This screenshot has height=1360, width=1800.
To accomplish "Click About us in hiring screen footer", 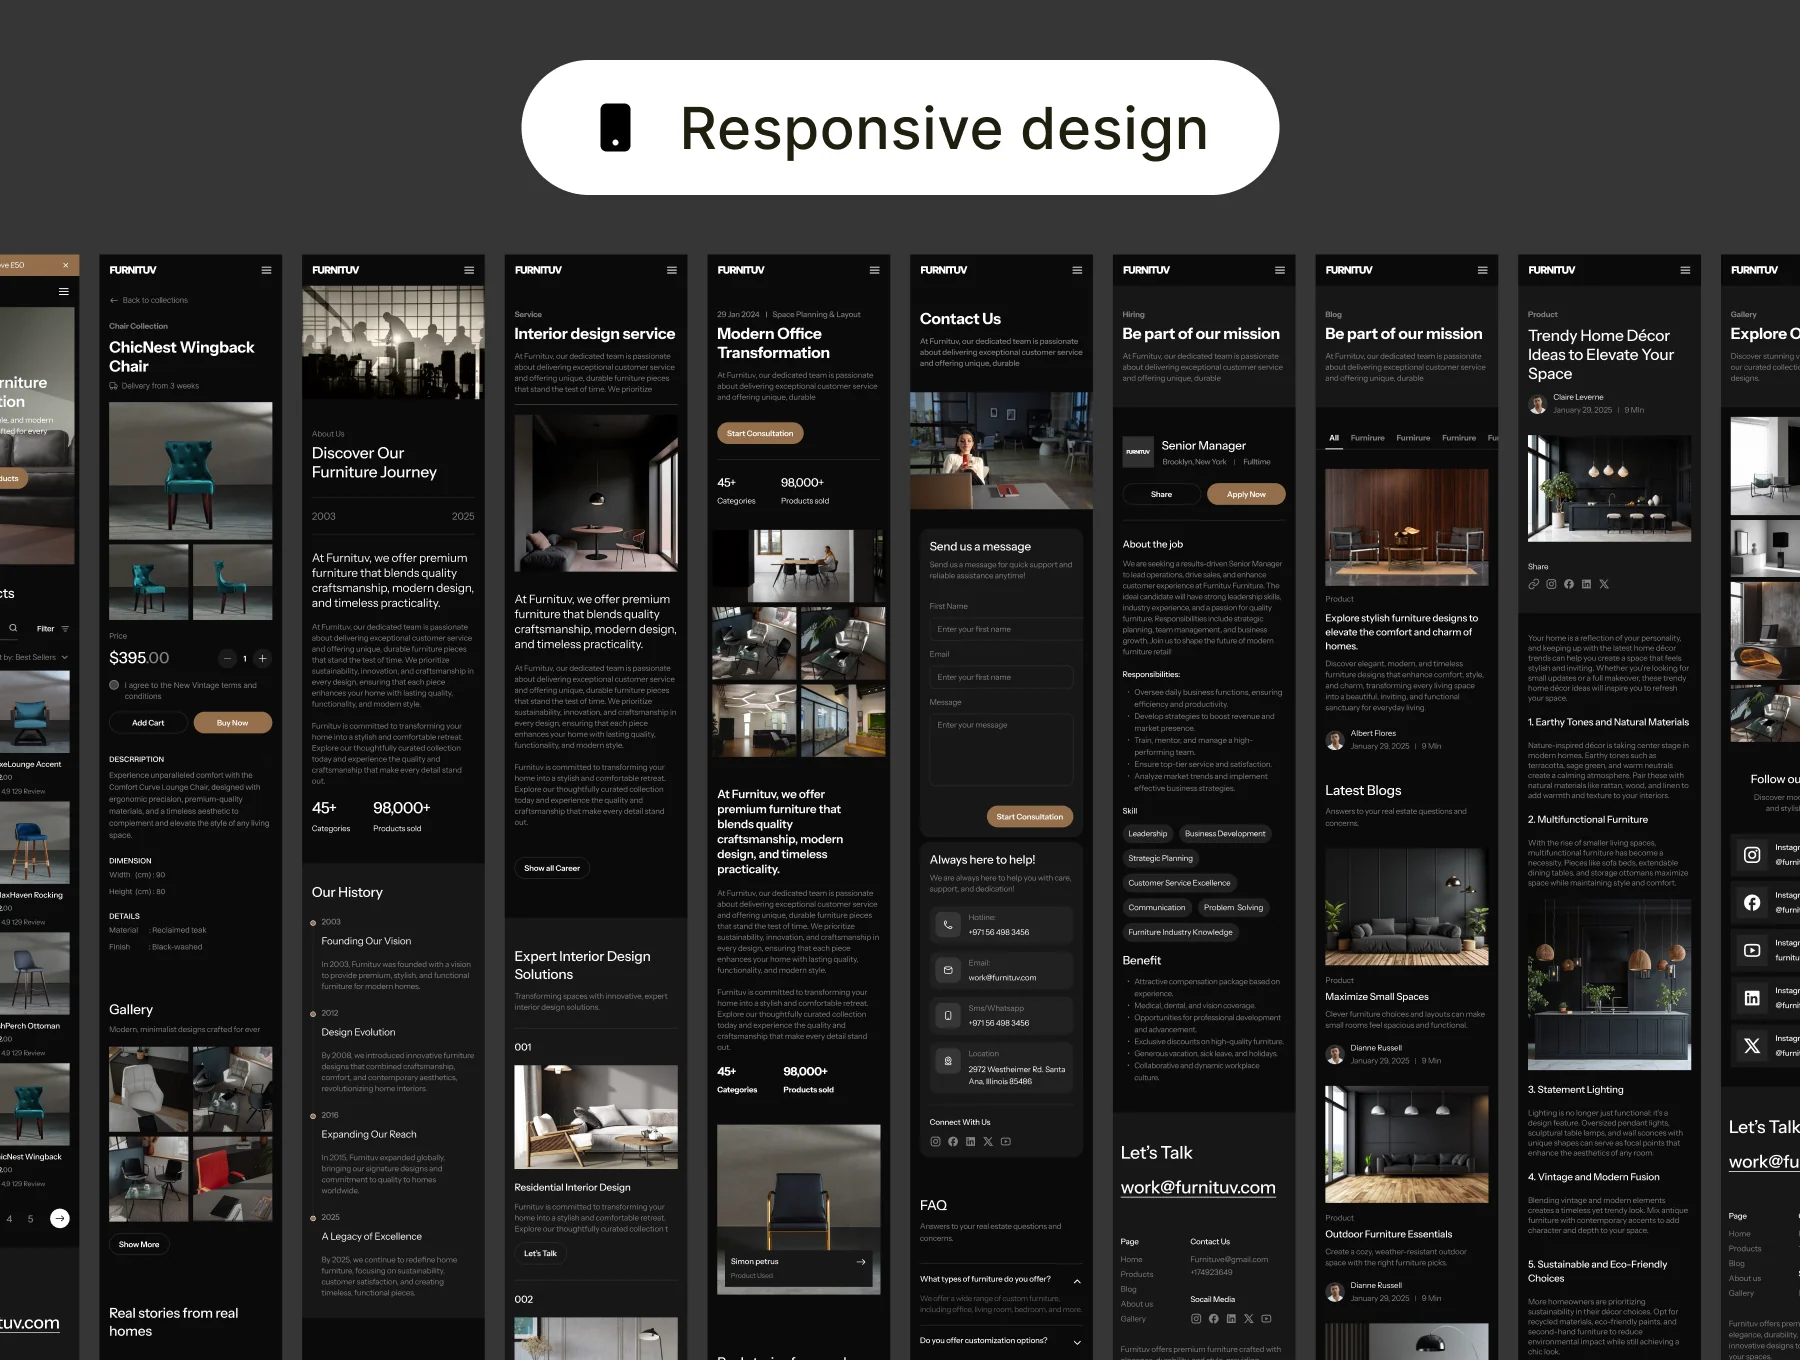I will tap(1137, 1304).
